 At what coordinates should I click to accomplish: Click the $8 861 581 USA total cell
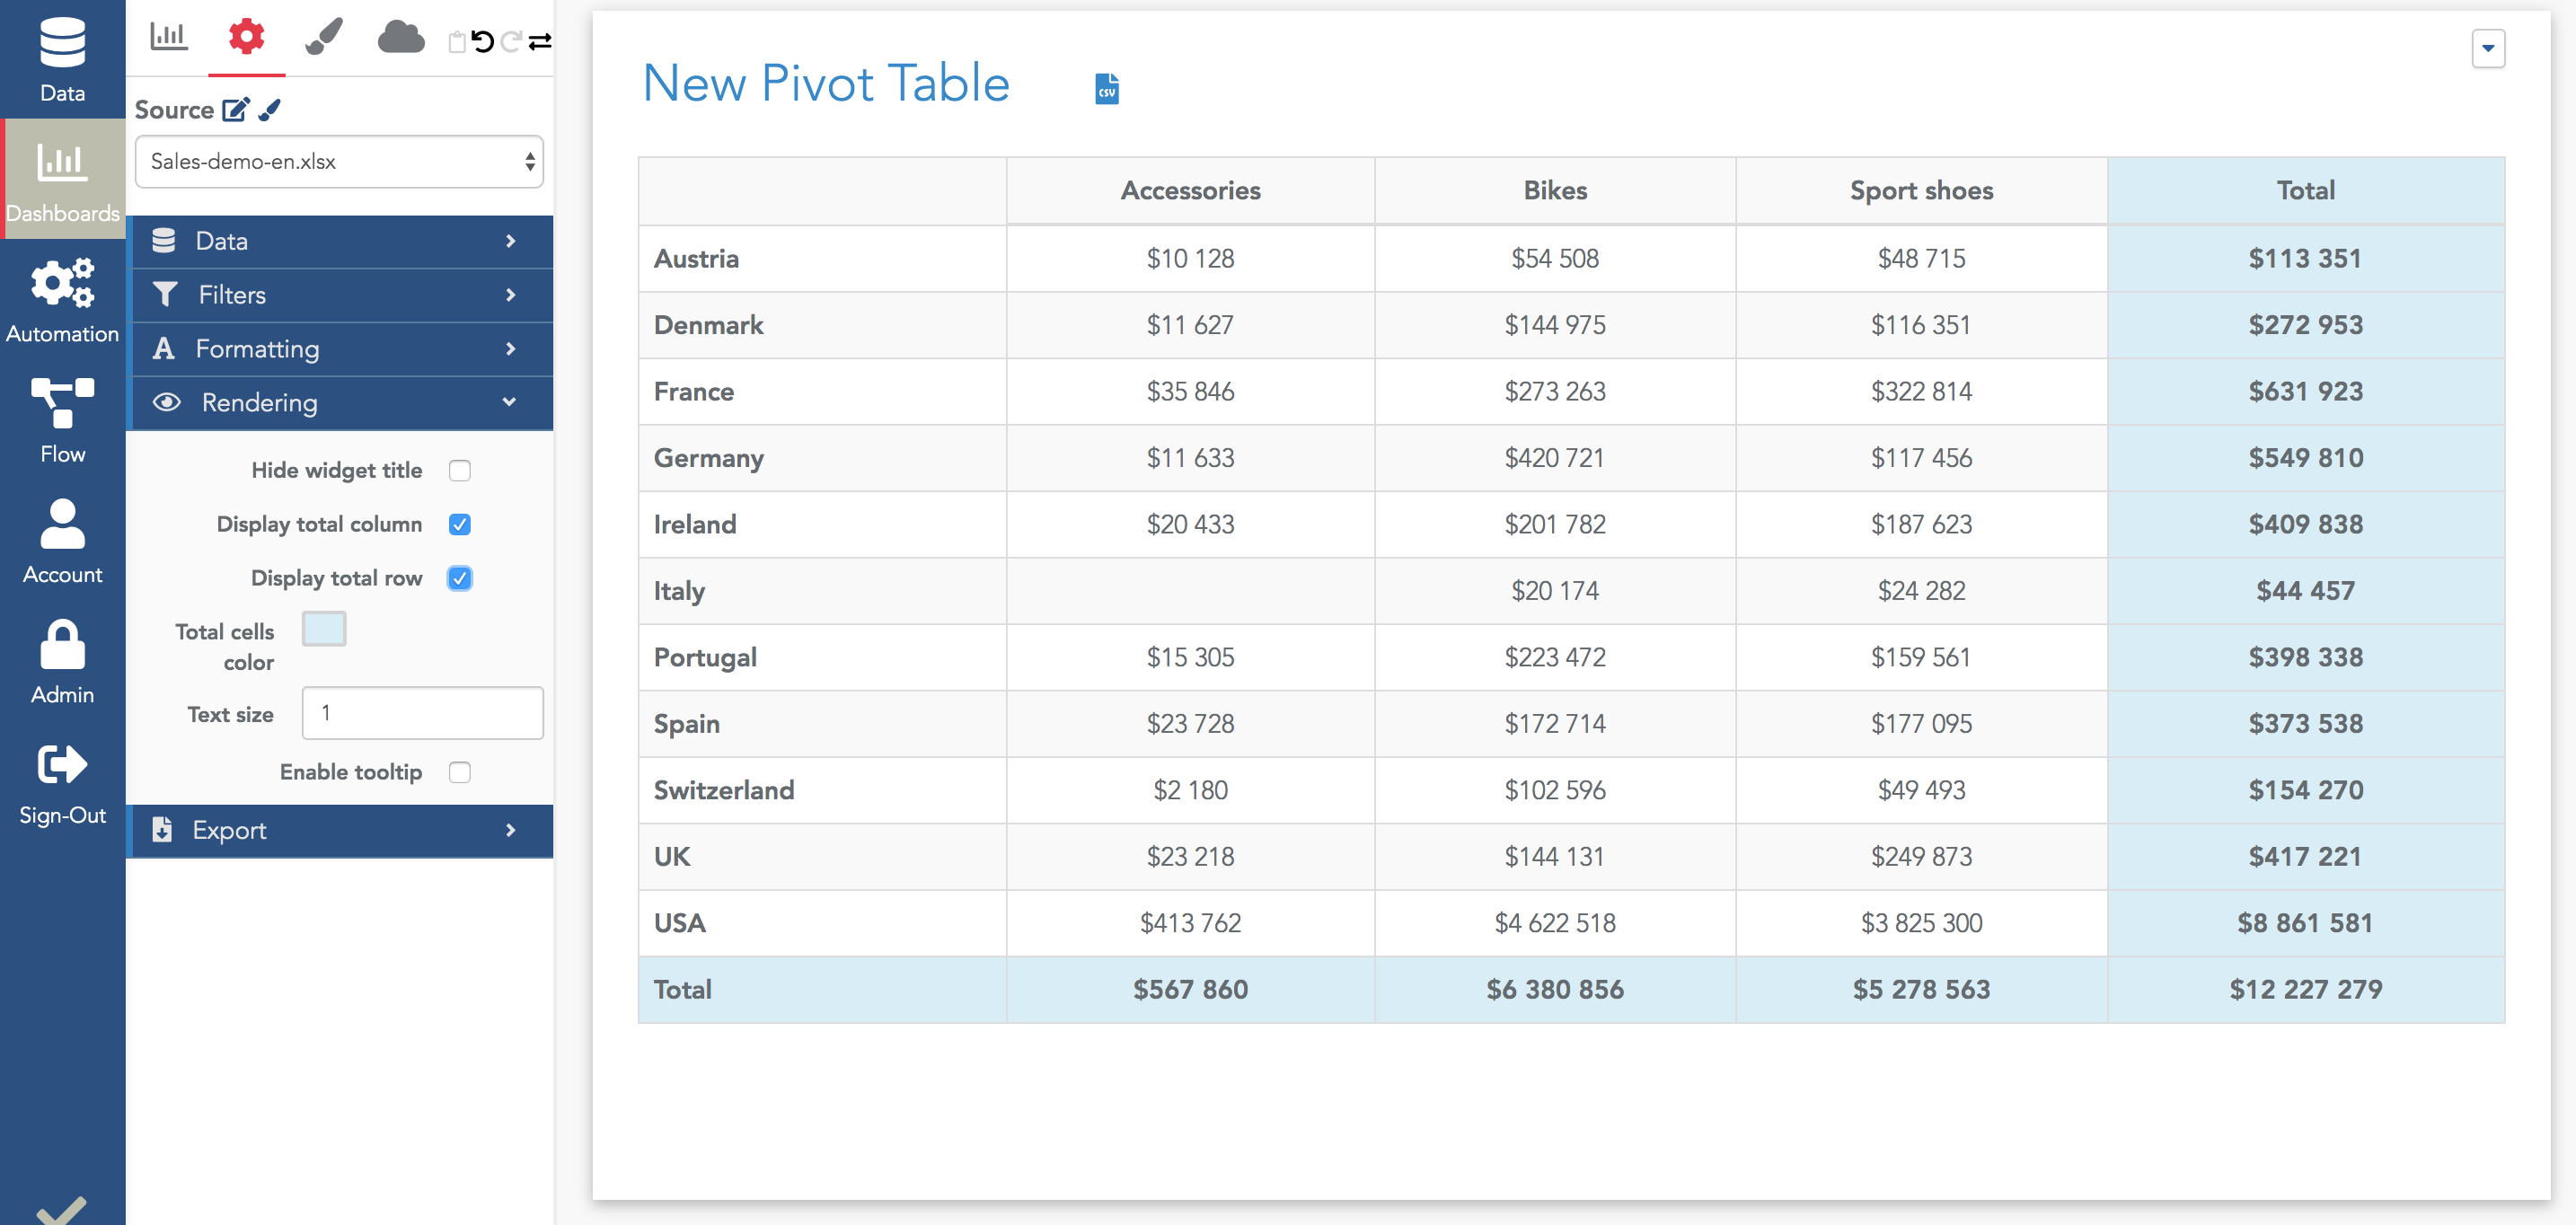2306,923
